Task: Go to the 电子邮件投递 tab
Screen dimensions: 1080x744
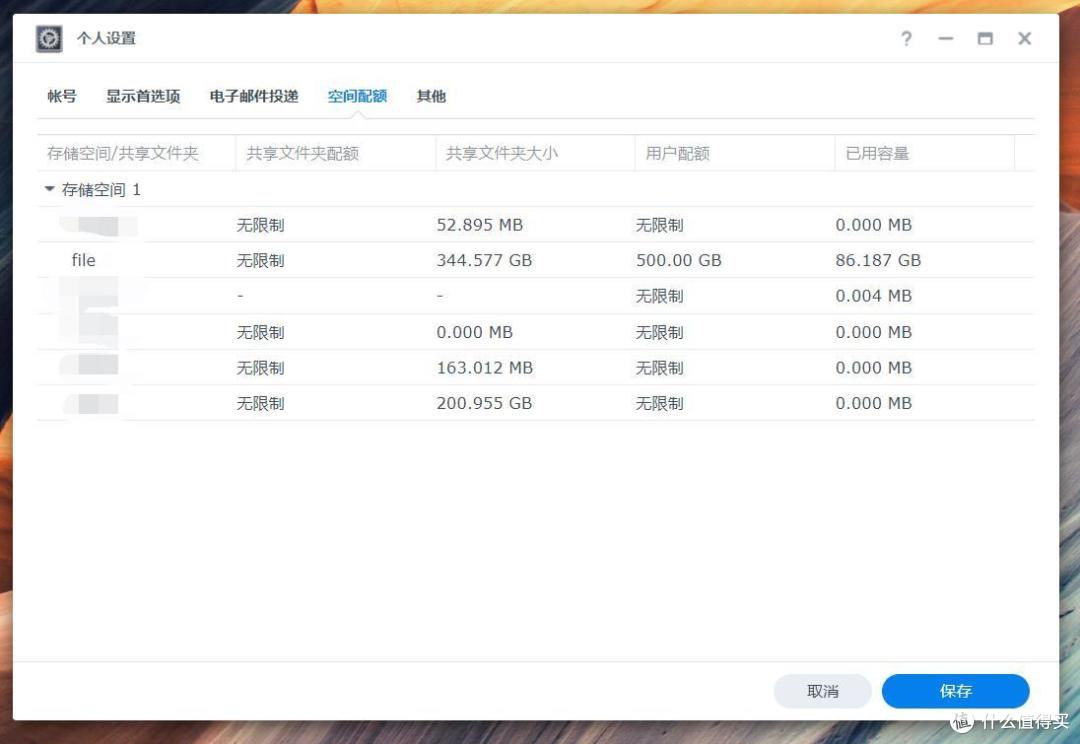Action: [253, 96]
